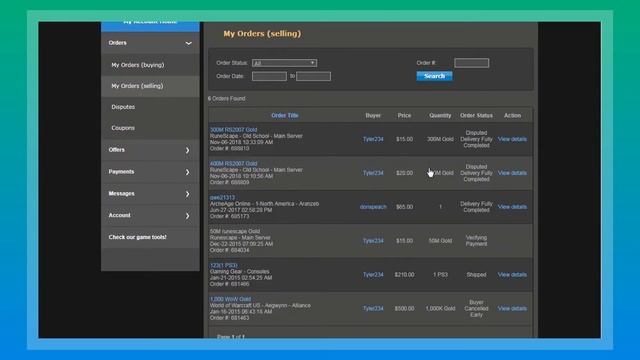The image size is (640, 360).
Task: Open My Orders (buying) page
Action: point(138,65)
